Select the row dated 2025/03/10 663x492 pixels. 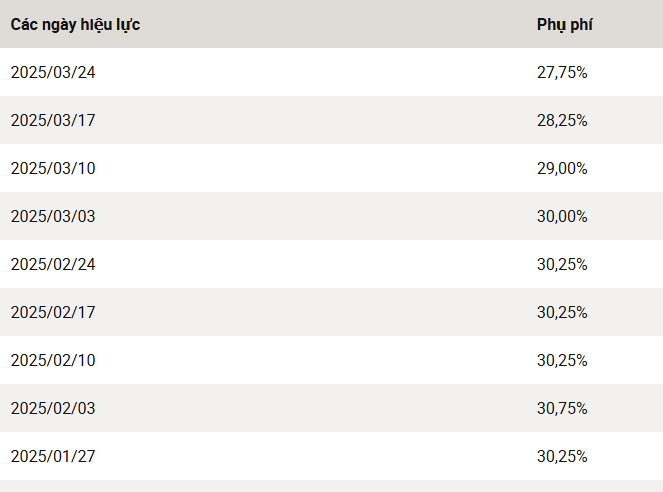pyautogui.click(x=332, y=168)
